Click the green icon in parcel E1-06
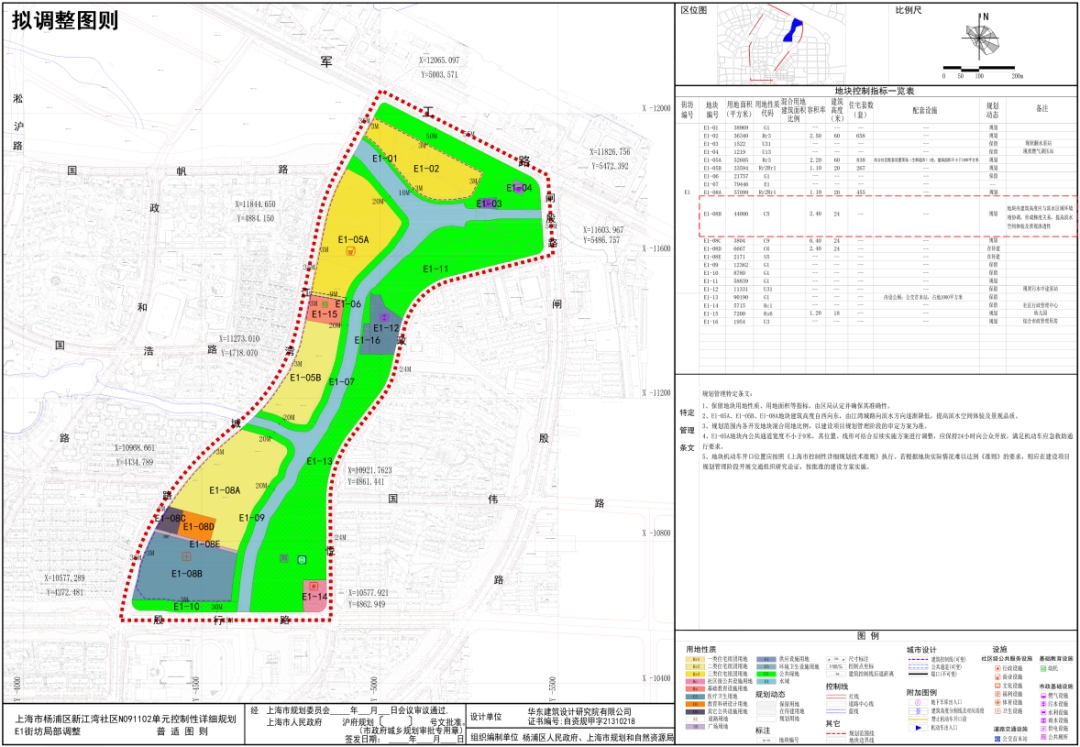 pos(324,303)
